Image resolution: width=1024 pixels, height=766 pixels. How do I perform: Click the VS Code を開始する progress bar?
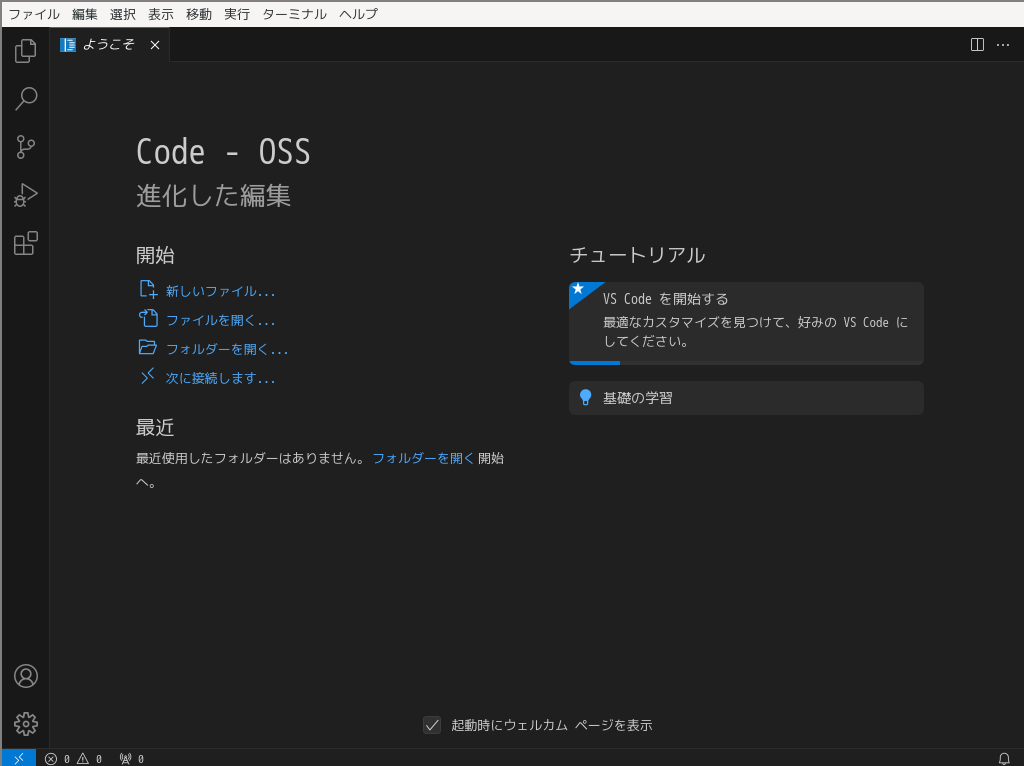tap(746, 362)
